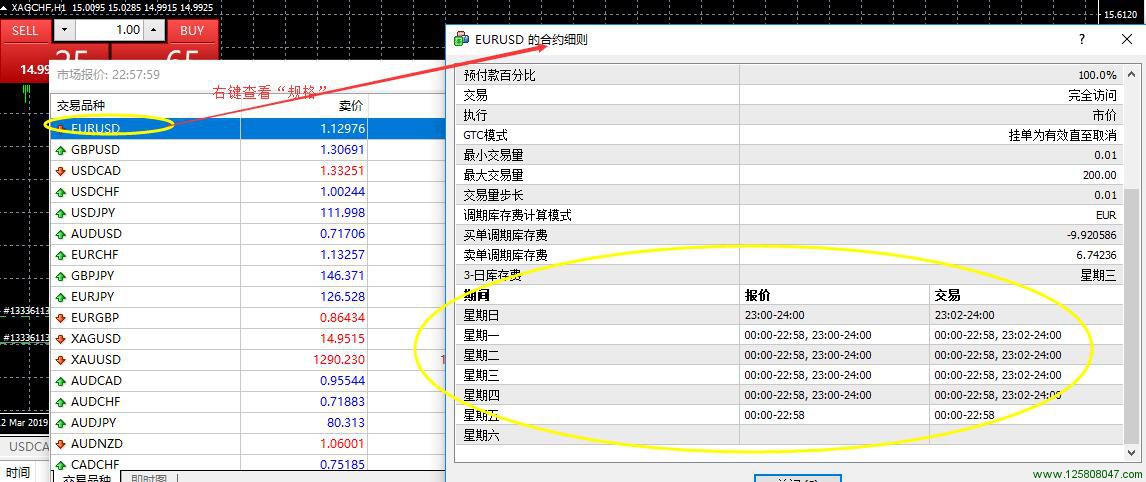Click the 交易 sessions column header
The width and height of the screenshot is (1146, 482).
tap(1026, 295)
